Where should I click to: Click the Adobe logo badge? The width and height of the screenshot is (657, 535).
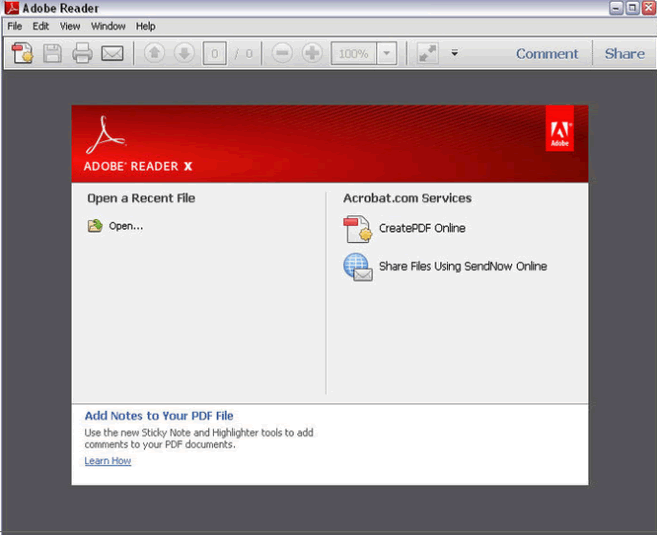[559, 128]
